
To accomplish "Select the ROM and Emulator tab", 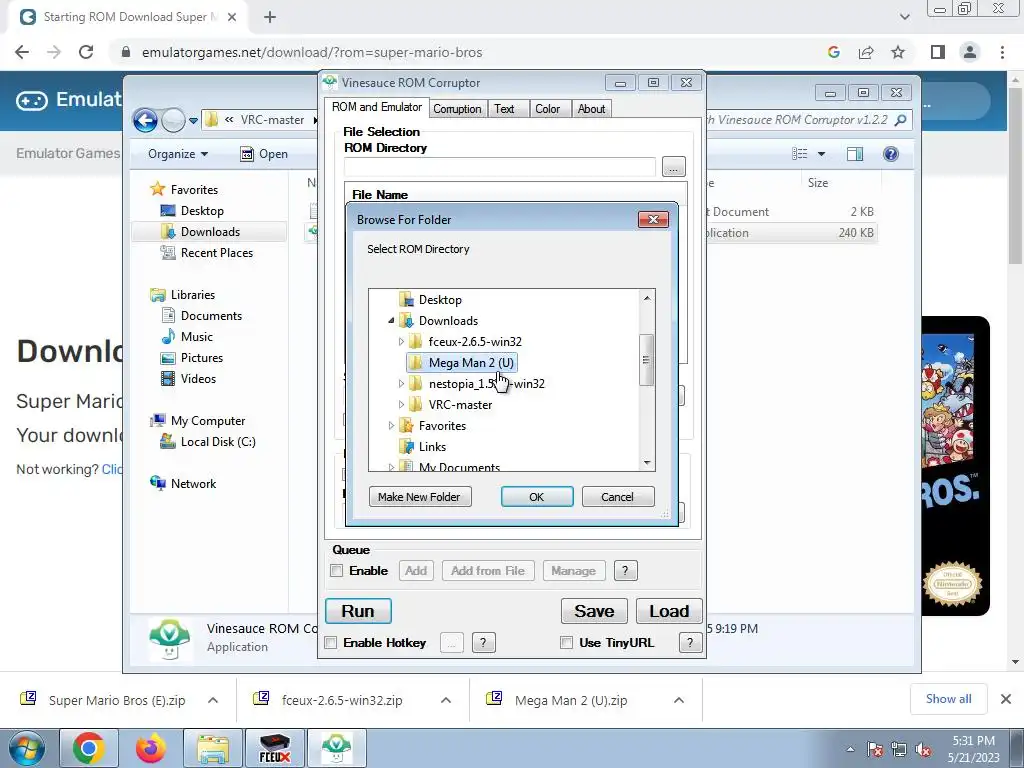I will 377,107.
